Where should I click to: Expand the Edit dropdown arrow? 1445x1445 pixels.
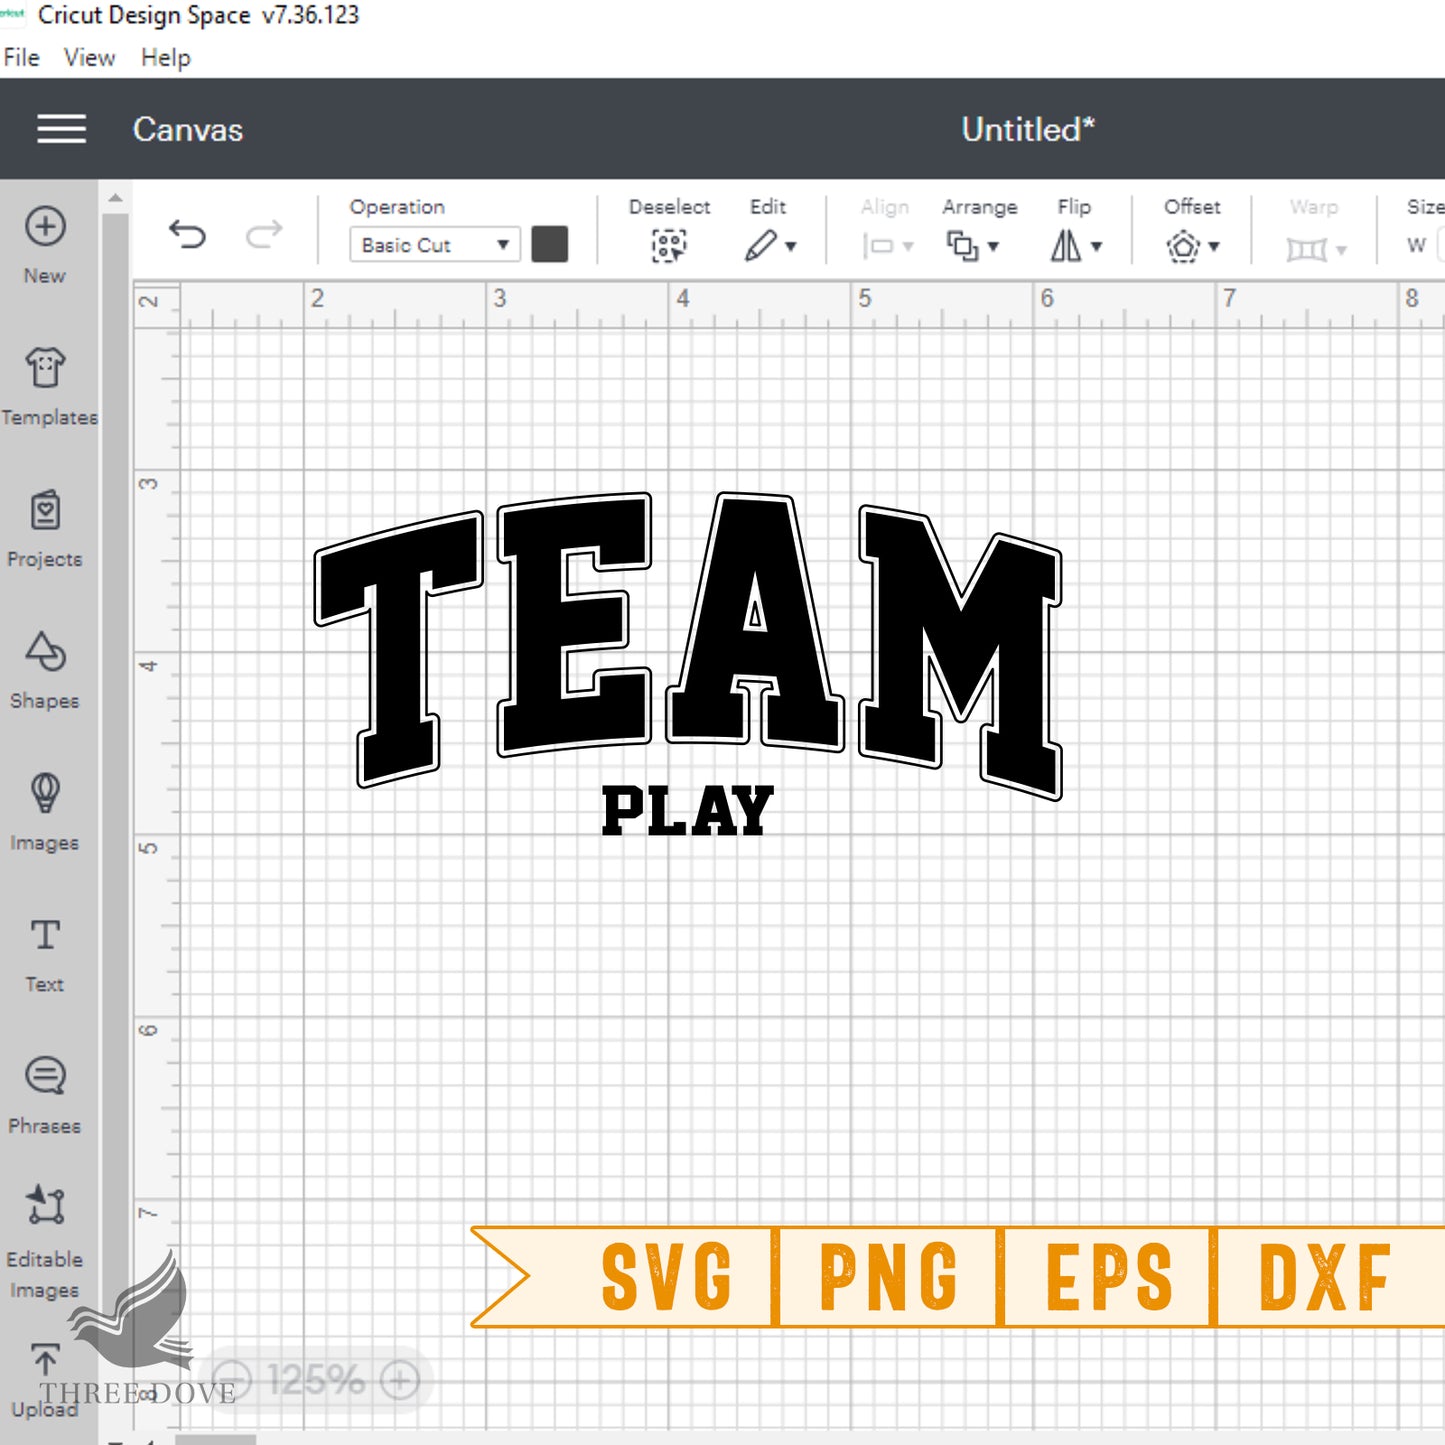[x=791, y=247]
